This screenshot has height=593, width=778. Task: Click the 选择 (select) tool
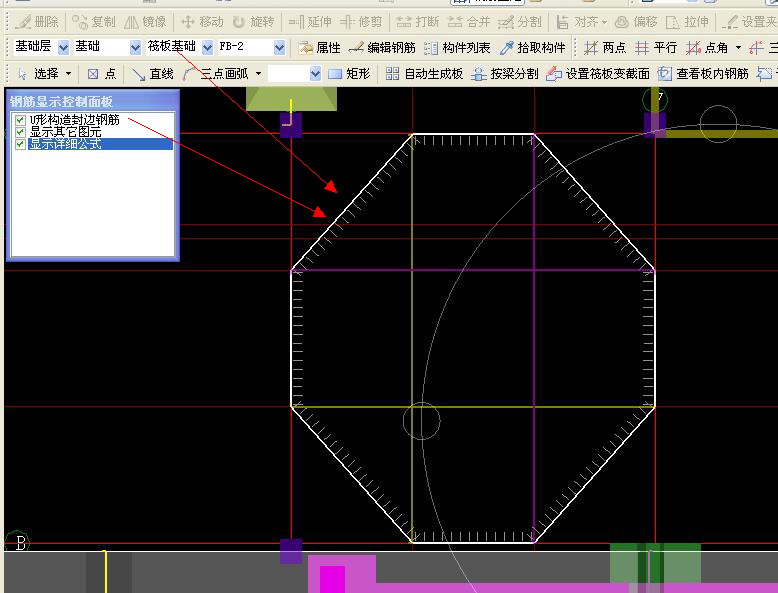coord(38,74)
